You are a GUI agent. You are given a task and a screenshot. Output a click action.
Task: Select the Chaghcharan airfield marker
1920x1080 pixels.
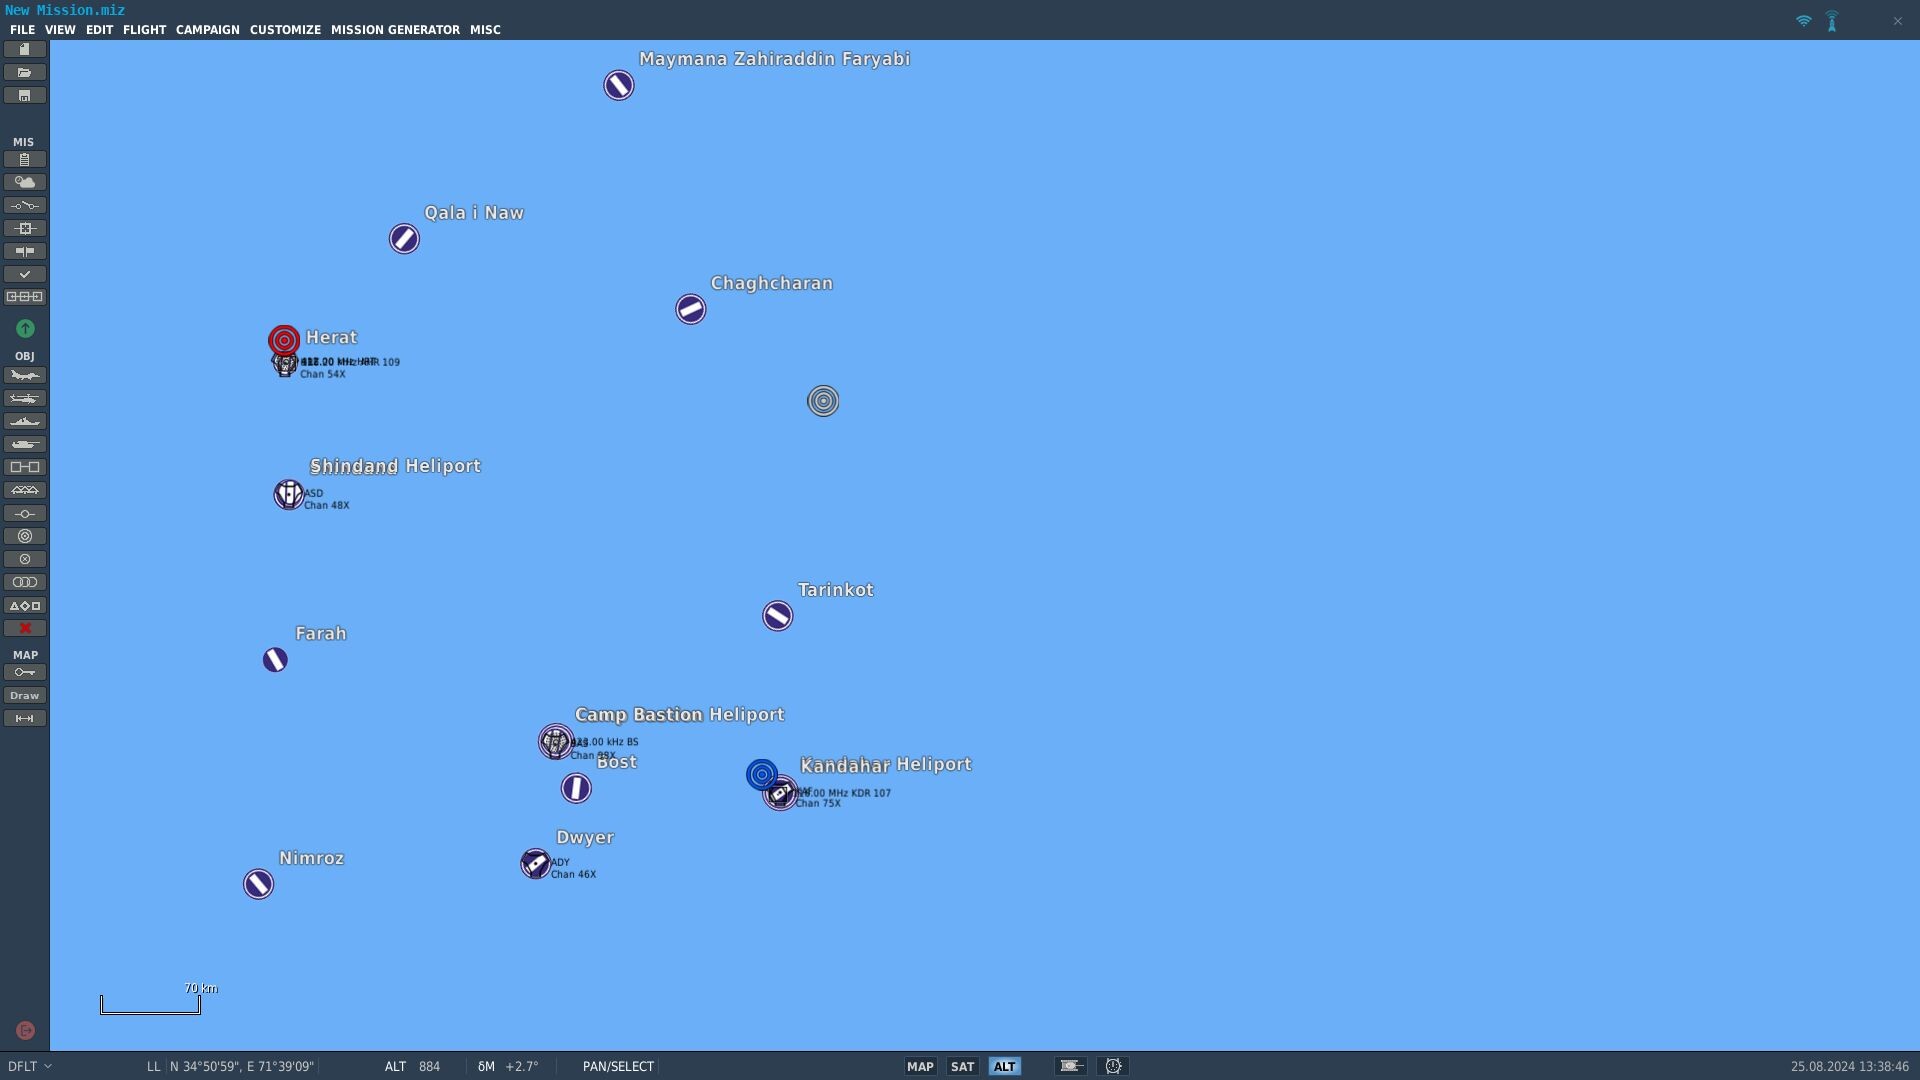691,309
